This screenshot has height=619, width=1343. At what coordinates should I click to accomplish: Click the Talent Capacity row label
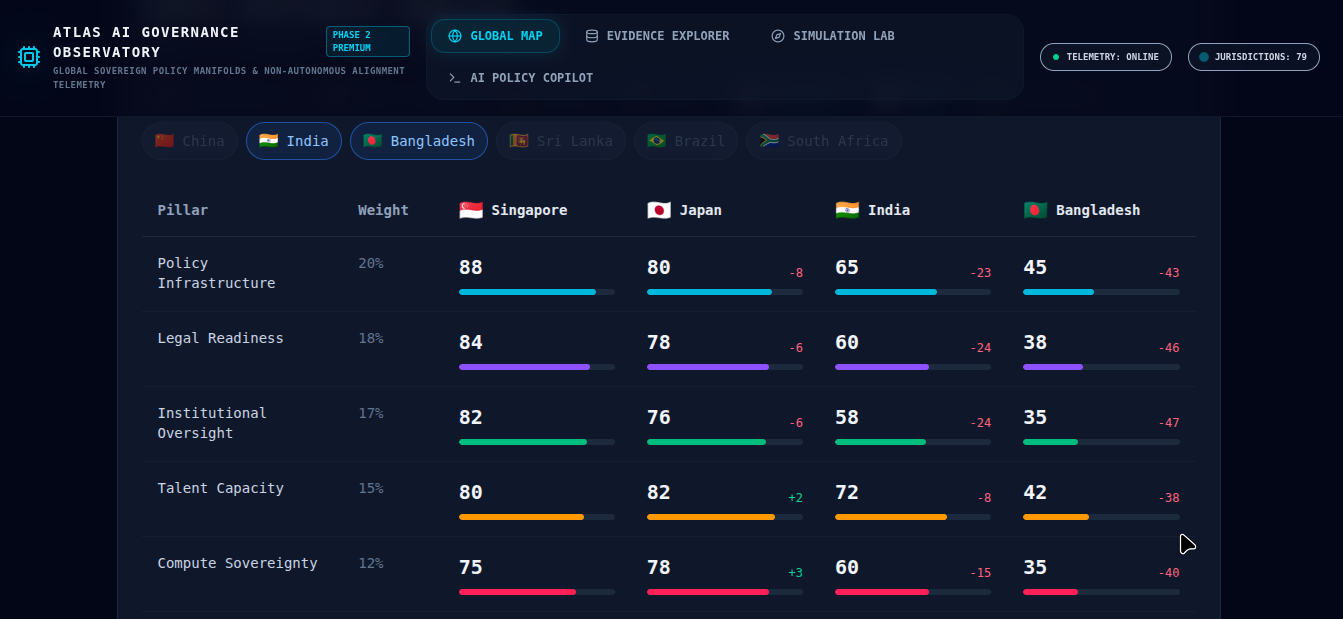pyautogui.click(x=220, y=488)
